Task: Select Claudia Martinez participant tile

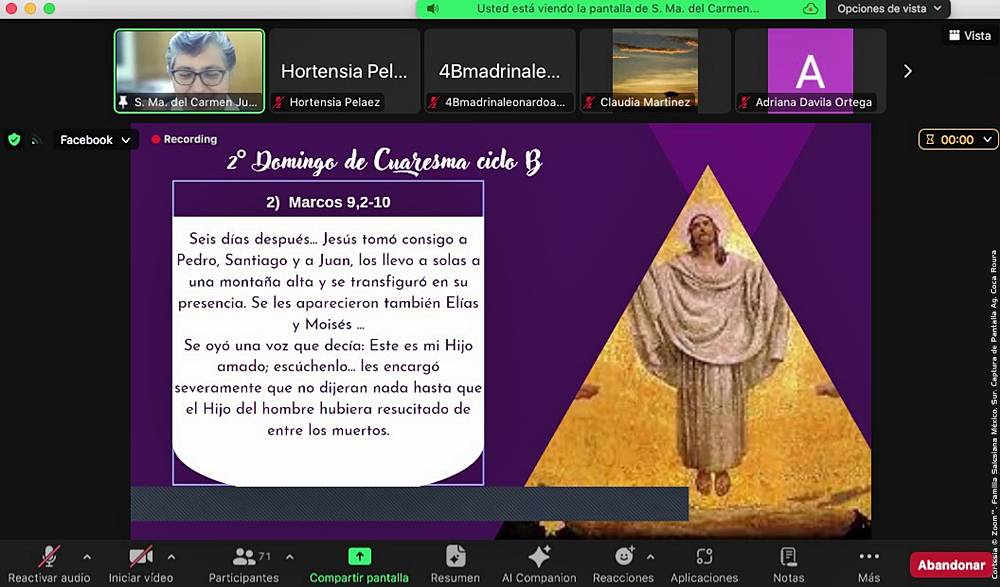Action: [655, 71]
